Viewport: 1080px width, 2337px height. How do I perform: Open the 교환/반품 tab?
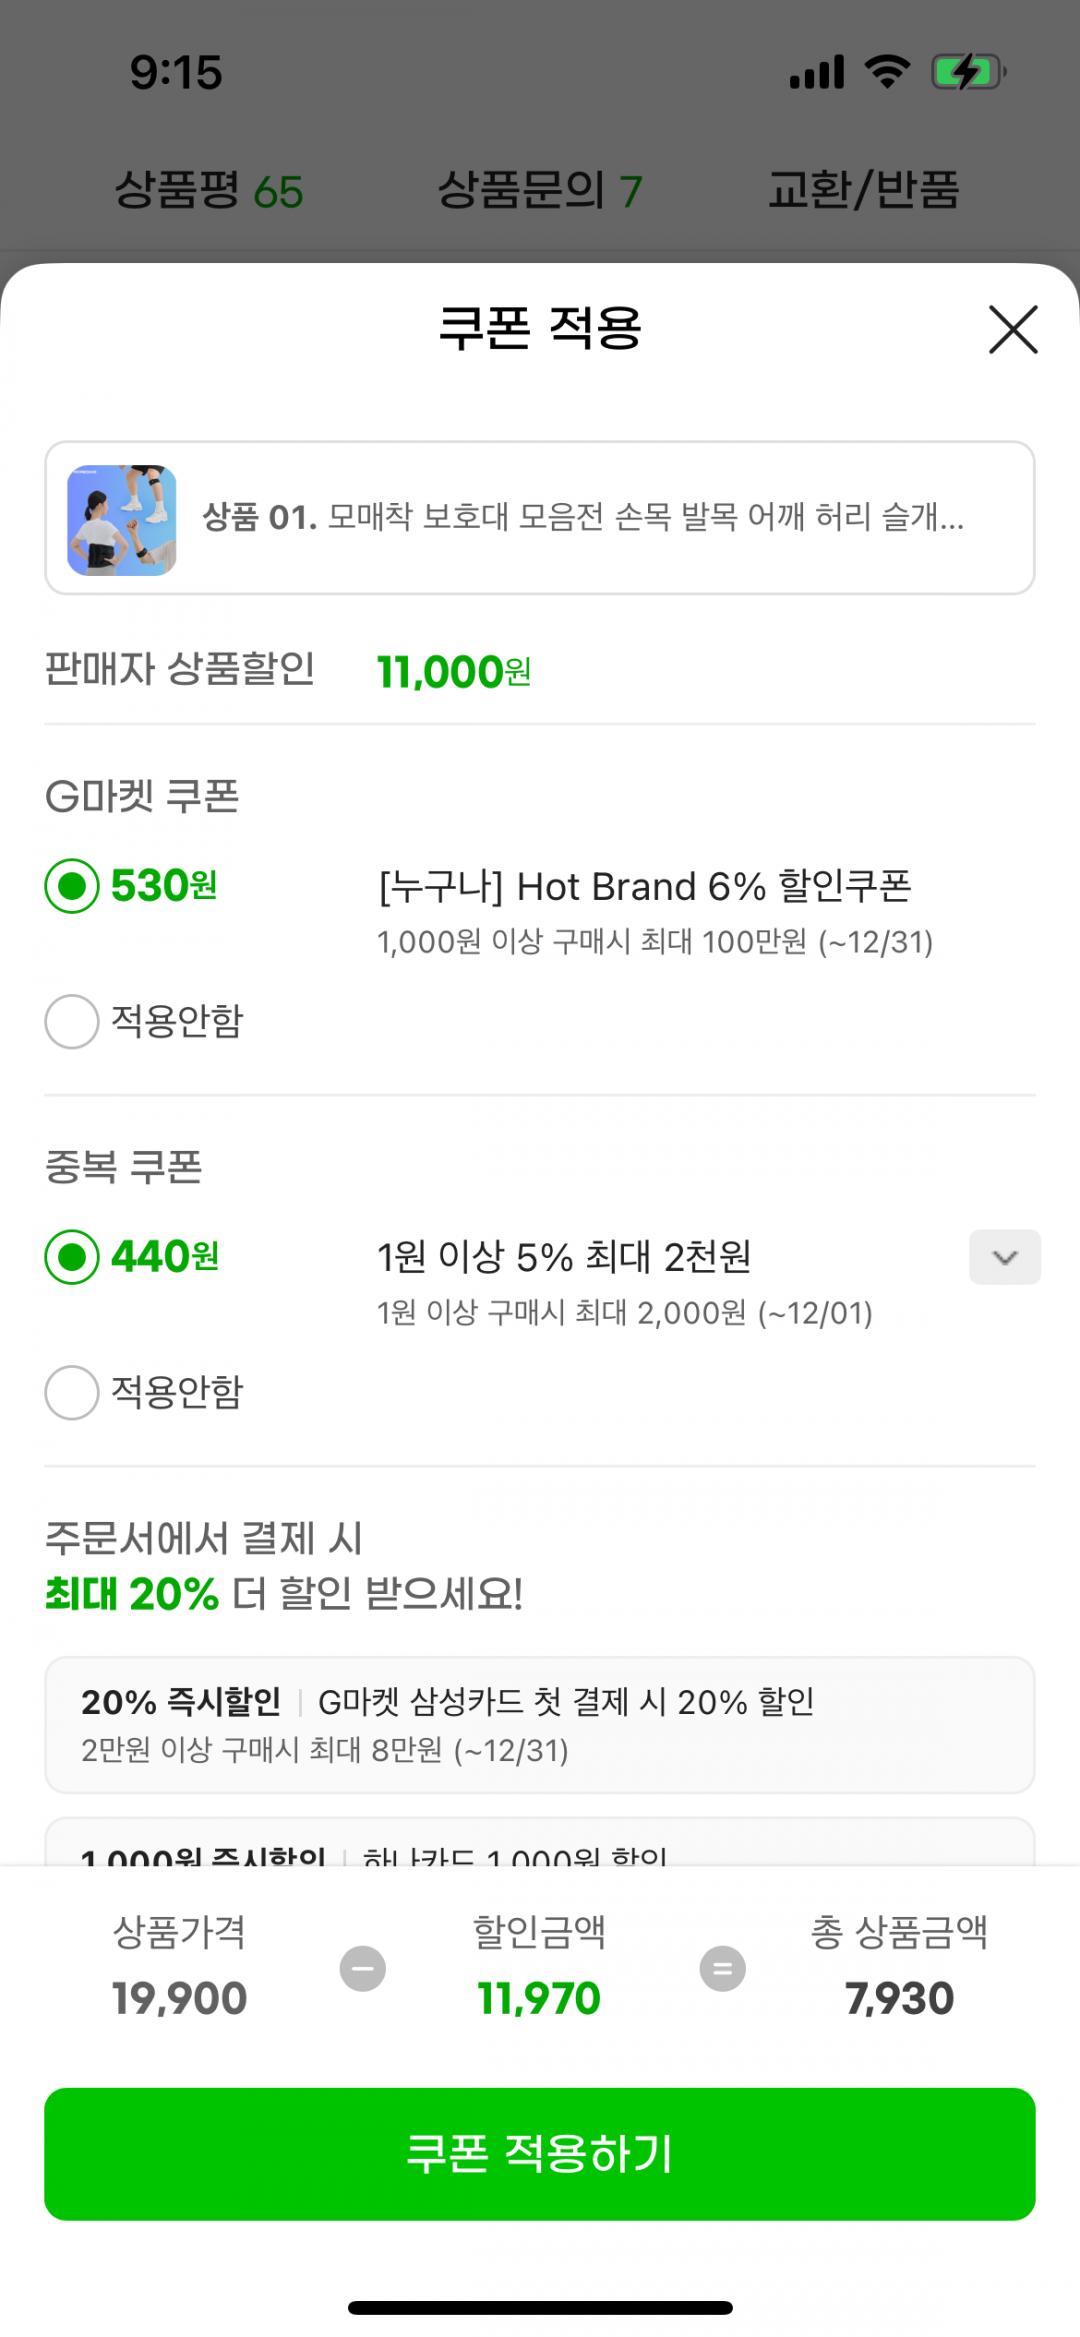[x=863, y=190]
